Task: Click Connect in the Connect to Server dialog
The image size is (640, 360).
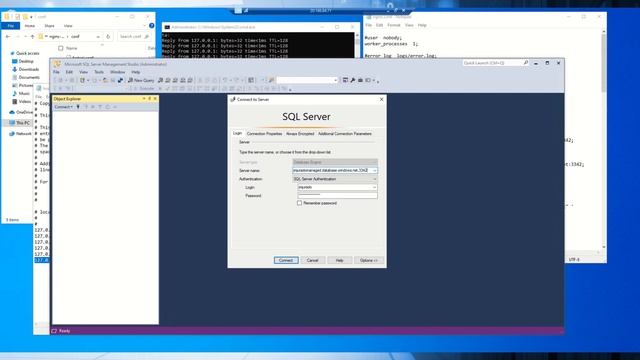Action: coord(286,260)
